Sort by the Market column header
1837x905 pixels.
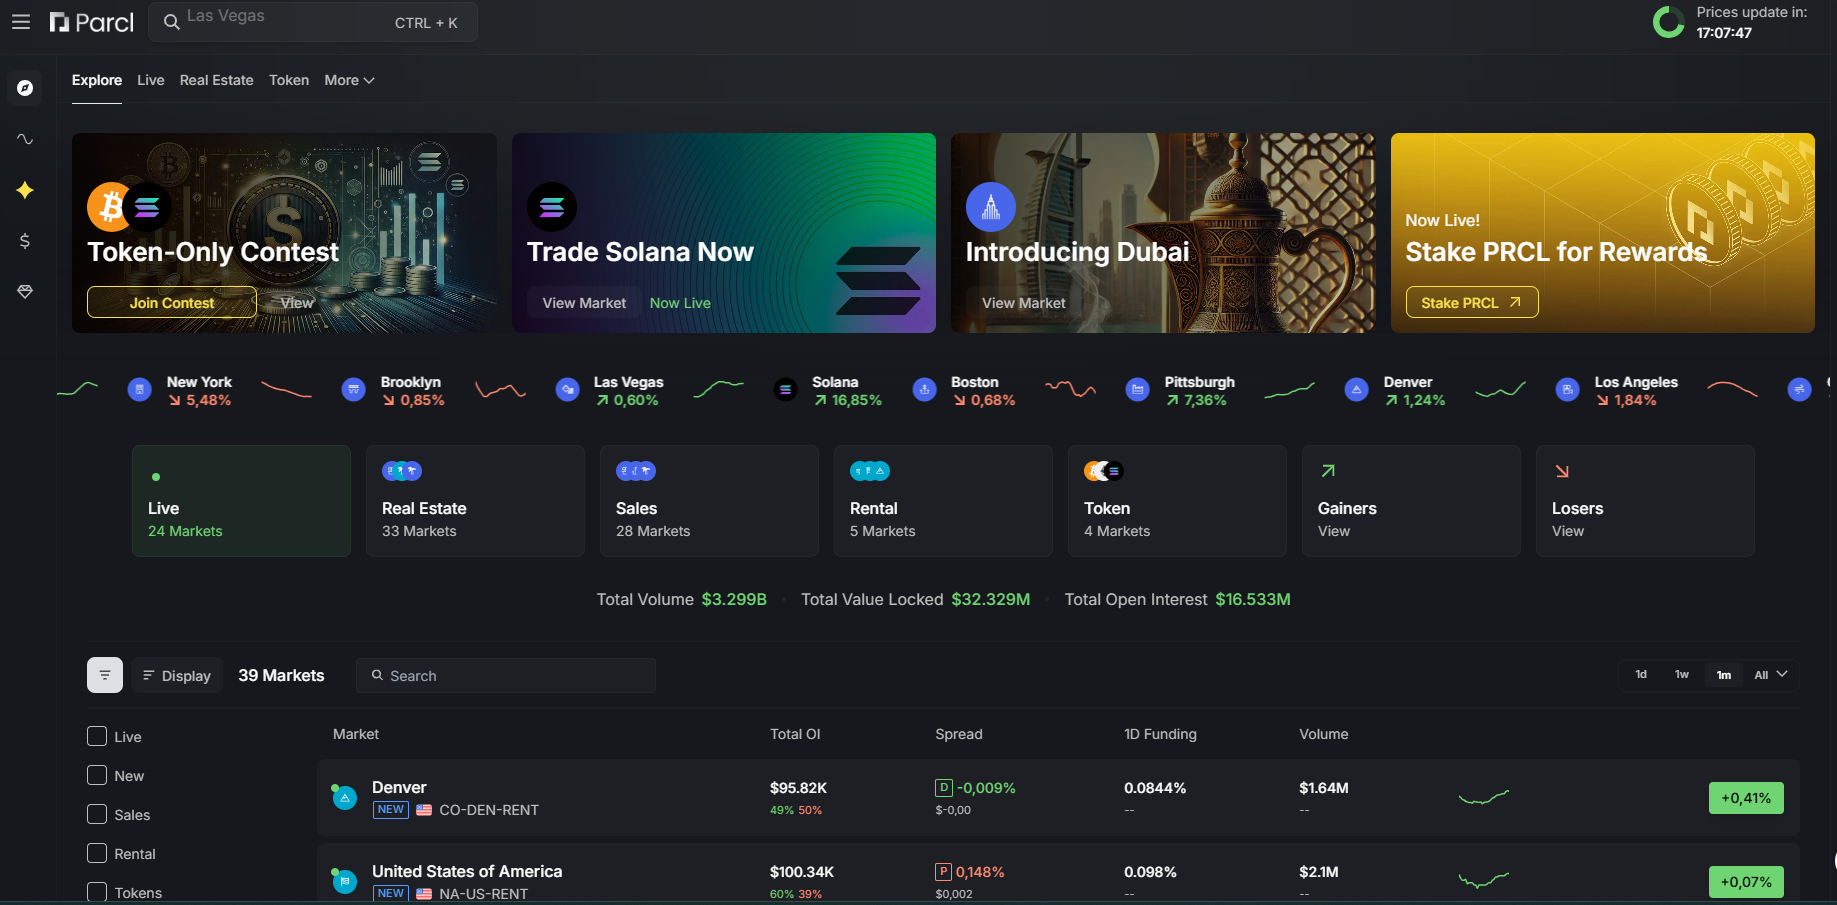coord(356,734)
